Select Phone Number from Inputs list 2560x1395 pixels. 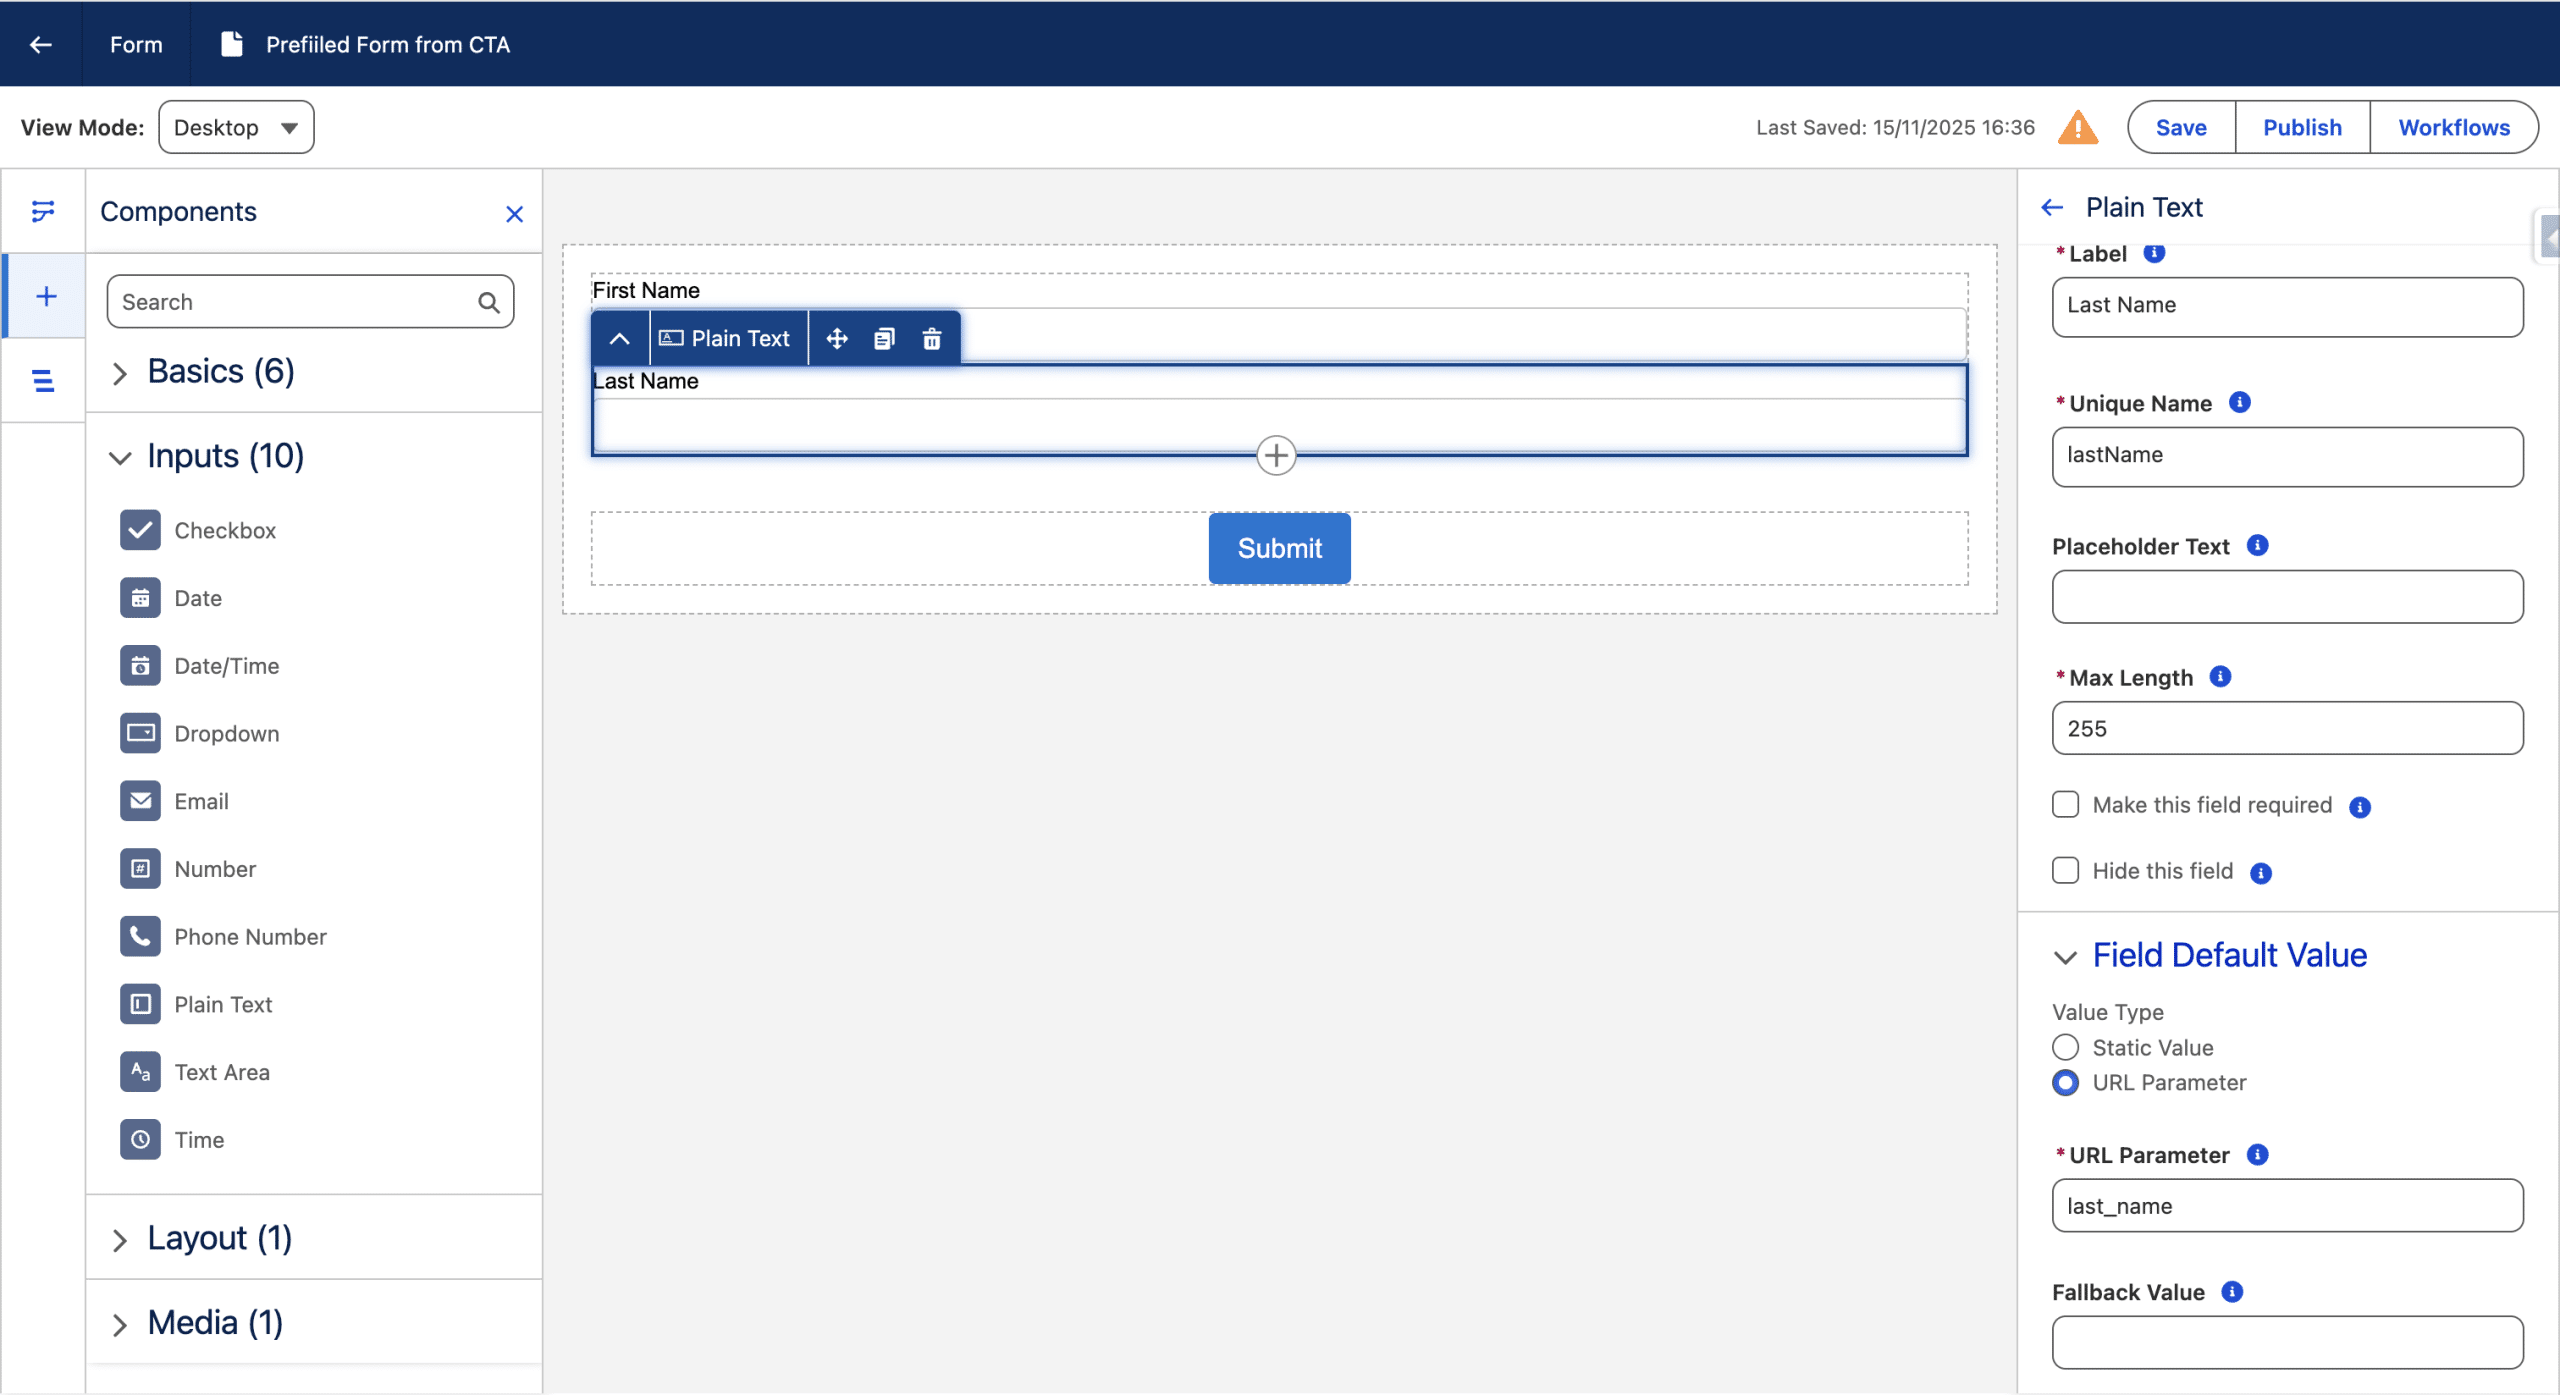pyautogui.click(x=250, y=937)
